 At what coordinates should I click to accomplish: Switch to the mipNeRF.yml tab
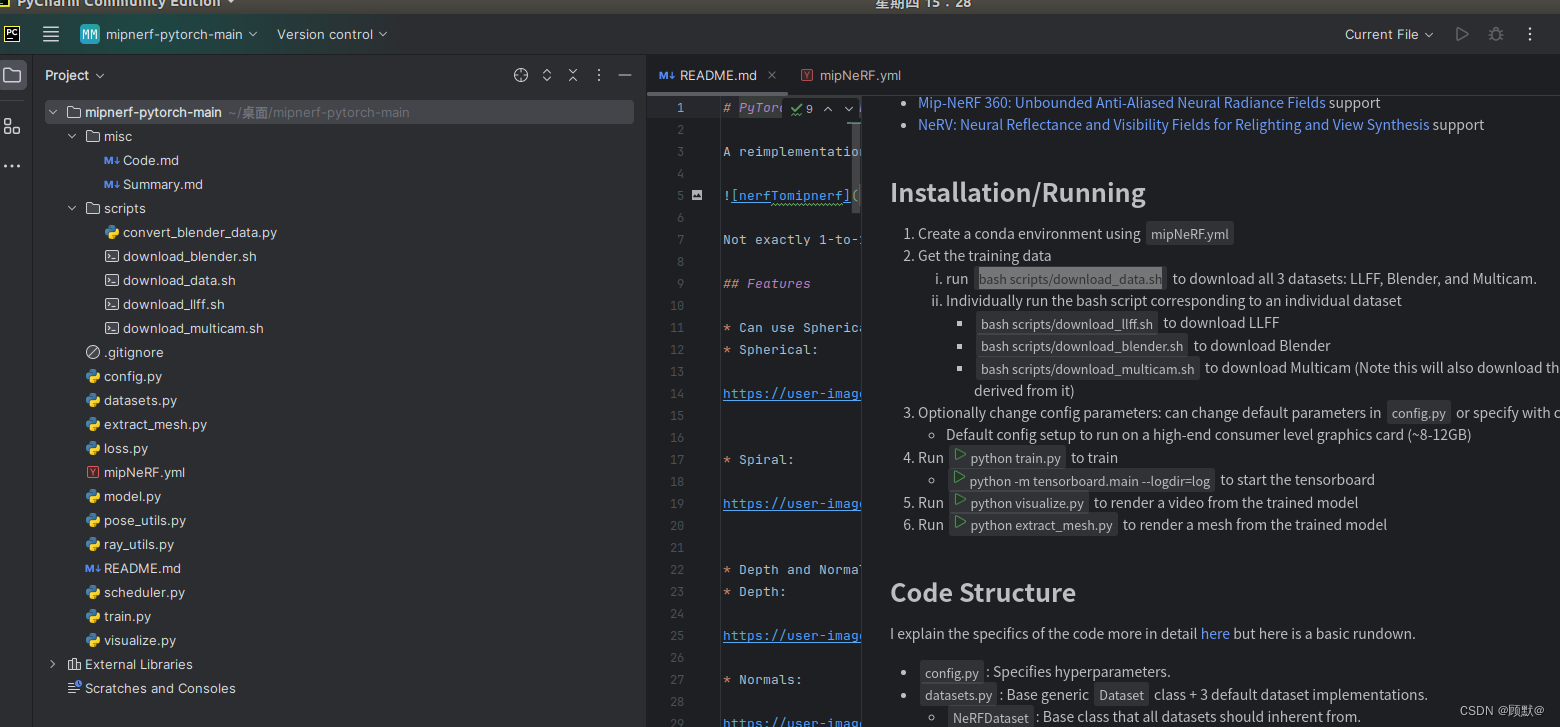click(858, 75)
